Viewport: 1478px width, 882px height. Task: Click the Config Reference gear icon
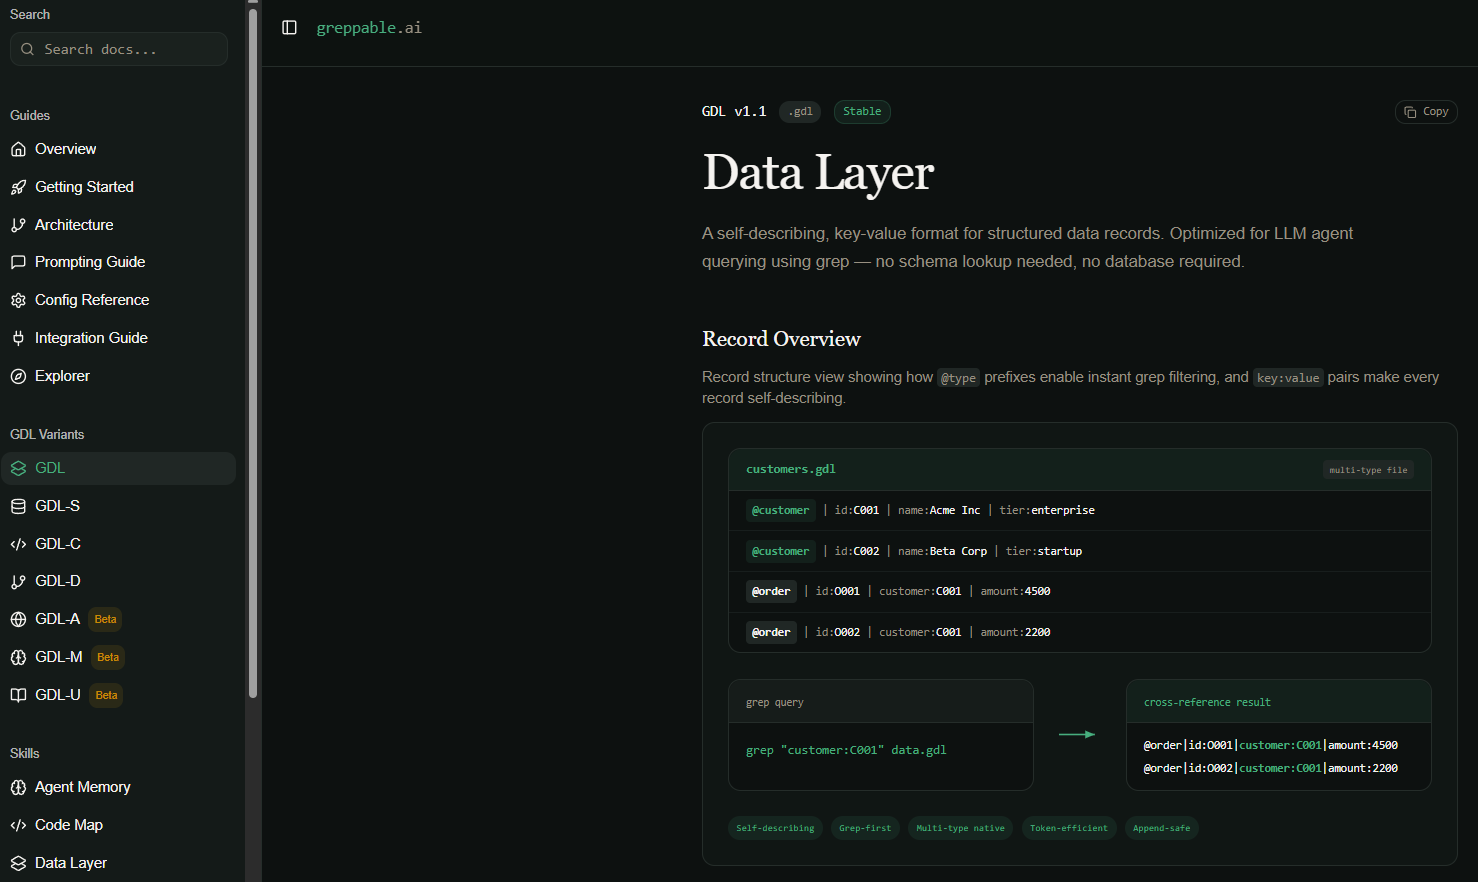[18, 300]
